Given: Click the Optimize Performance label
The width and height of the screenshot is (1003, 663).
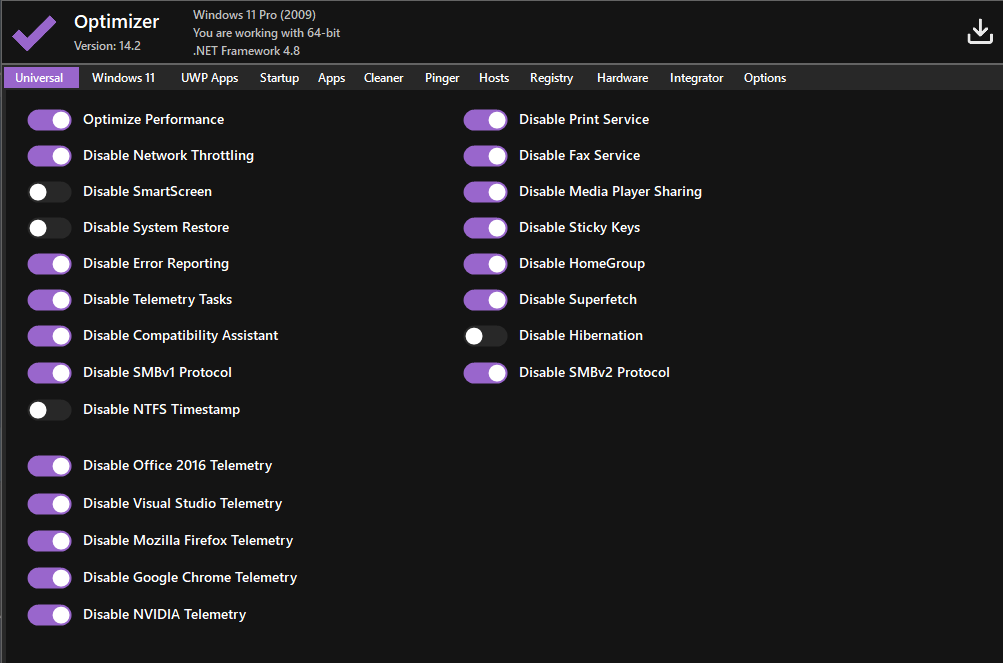Looking at the screenshot, I should click(154, 120).
